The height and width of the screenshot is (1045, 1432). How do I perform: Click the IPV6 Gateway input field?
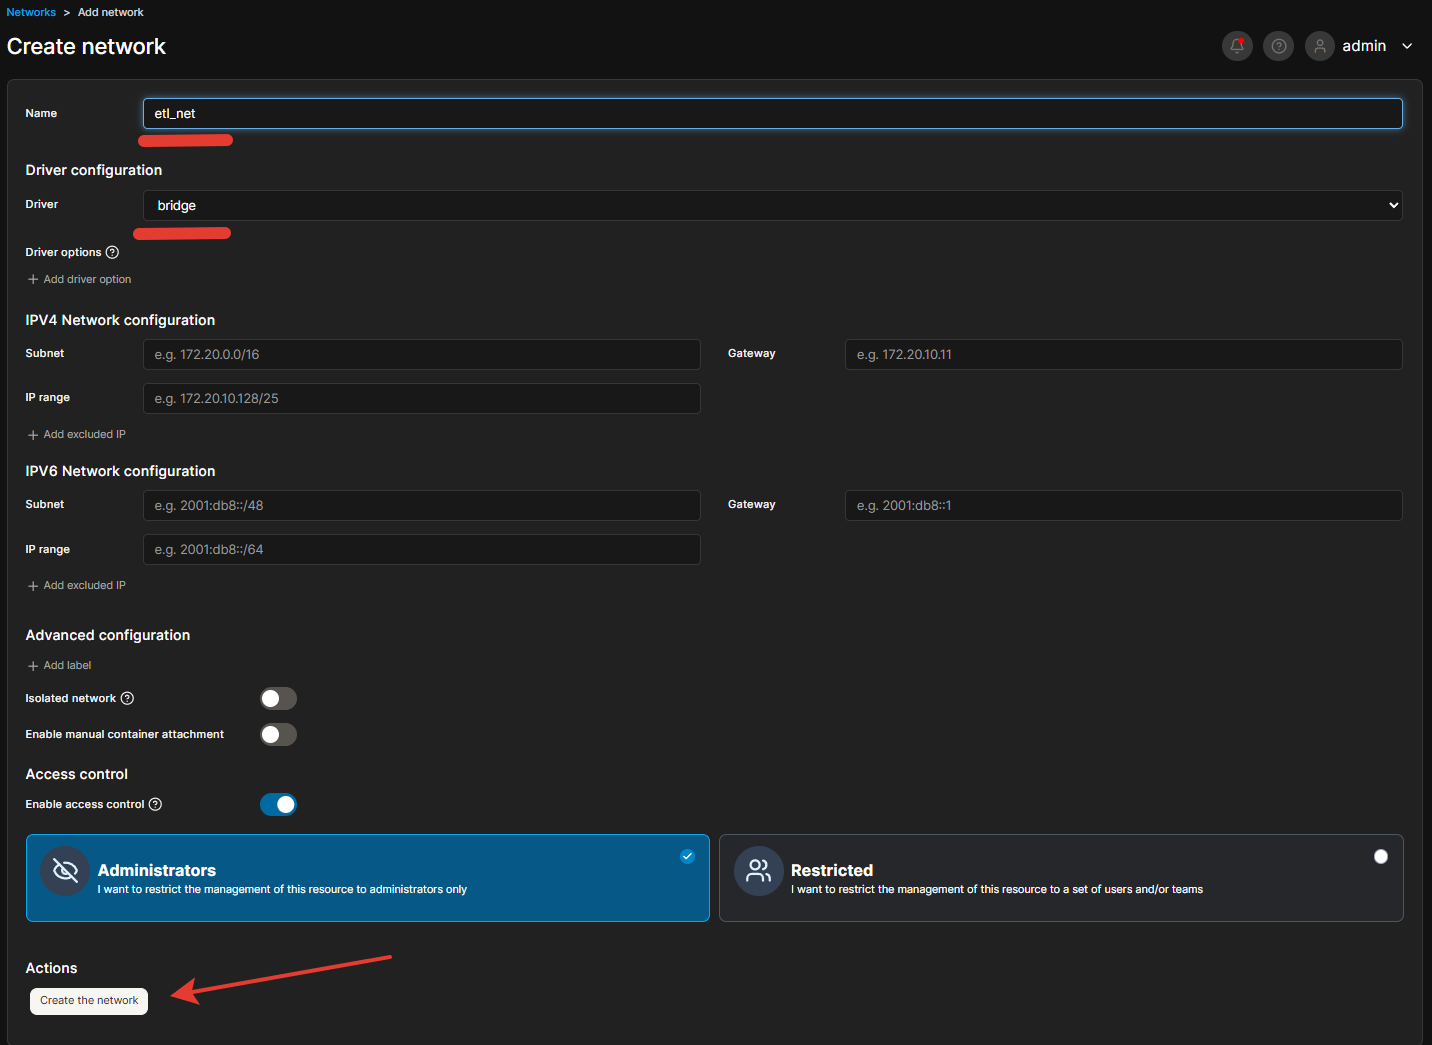(x=1123, y=505)
